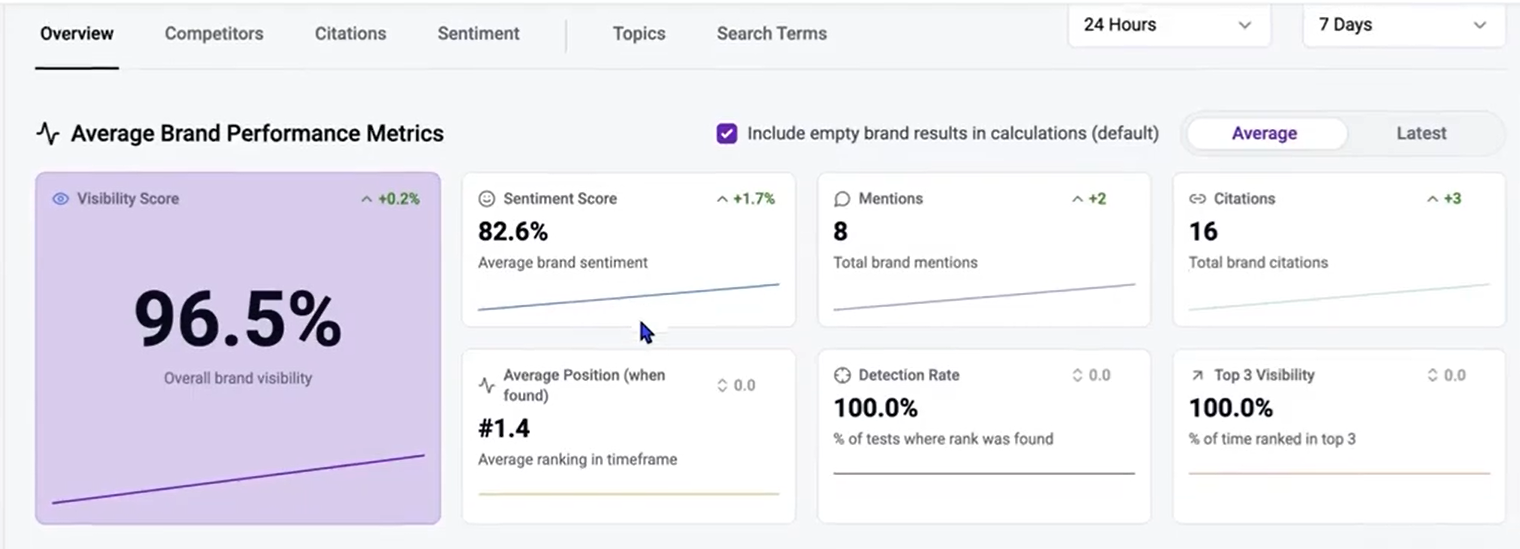Uncheck Include empty brand results checkbox
1520x549 pixels.
click(727, 134)
